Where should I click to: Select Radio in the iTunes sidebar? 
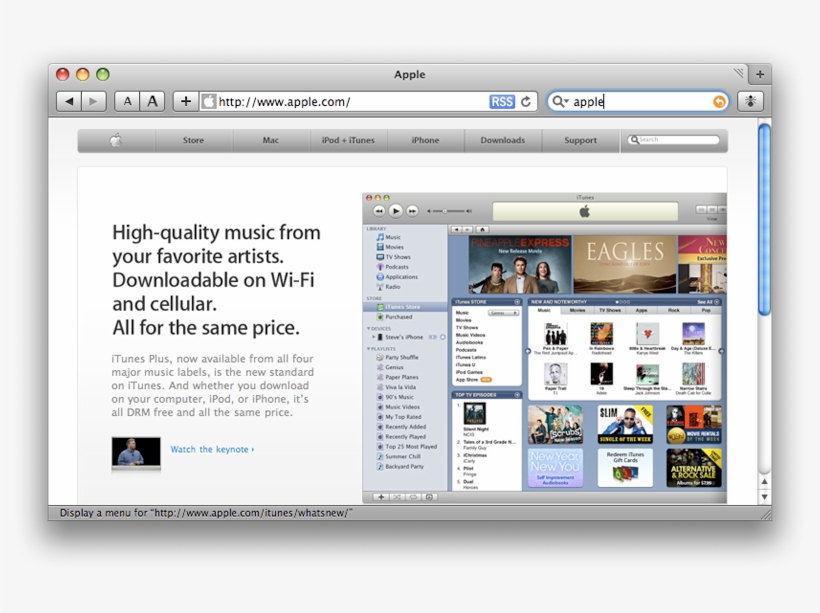(389, 287)
